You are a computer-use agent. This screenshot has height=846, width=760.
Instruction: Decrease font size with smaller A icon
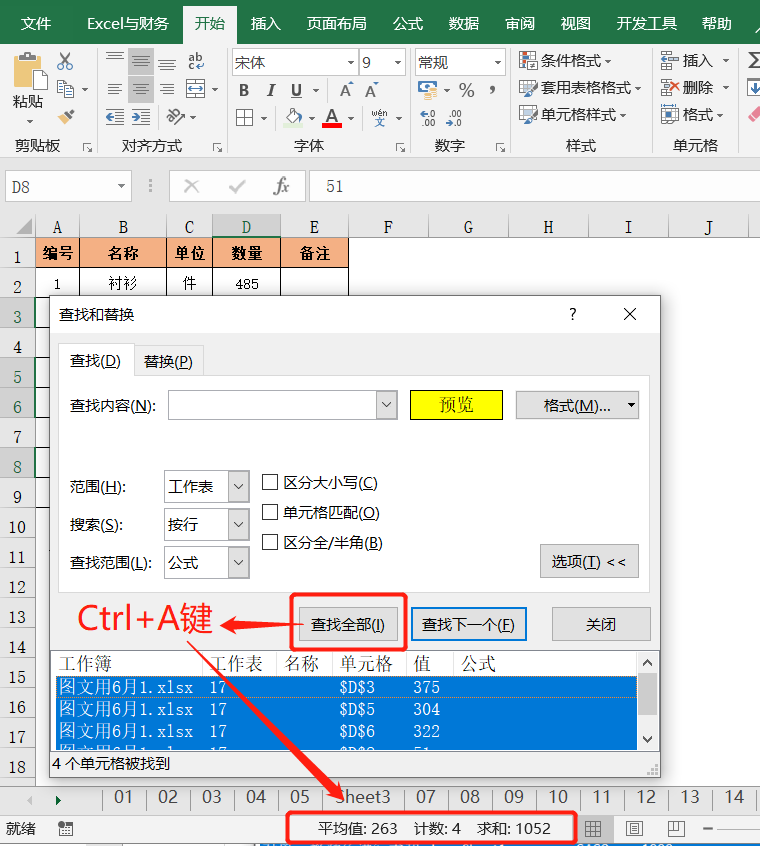[x=371, y=90]
